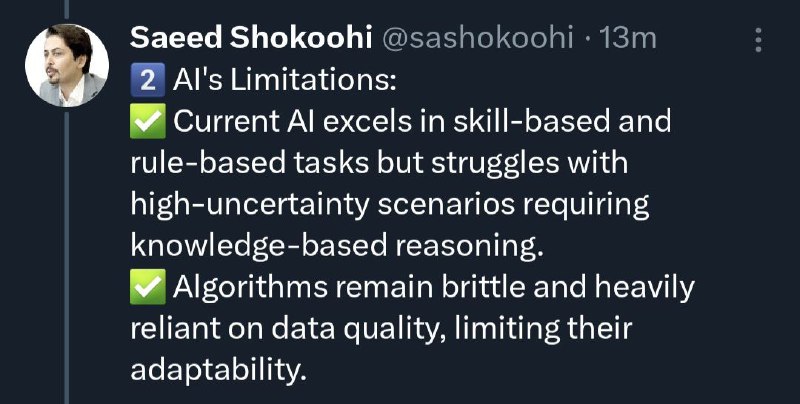This screenshot has width=800, height=404.
Task: Click the 'AI's Limitations:' heading text
Action: click(284, 81)
